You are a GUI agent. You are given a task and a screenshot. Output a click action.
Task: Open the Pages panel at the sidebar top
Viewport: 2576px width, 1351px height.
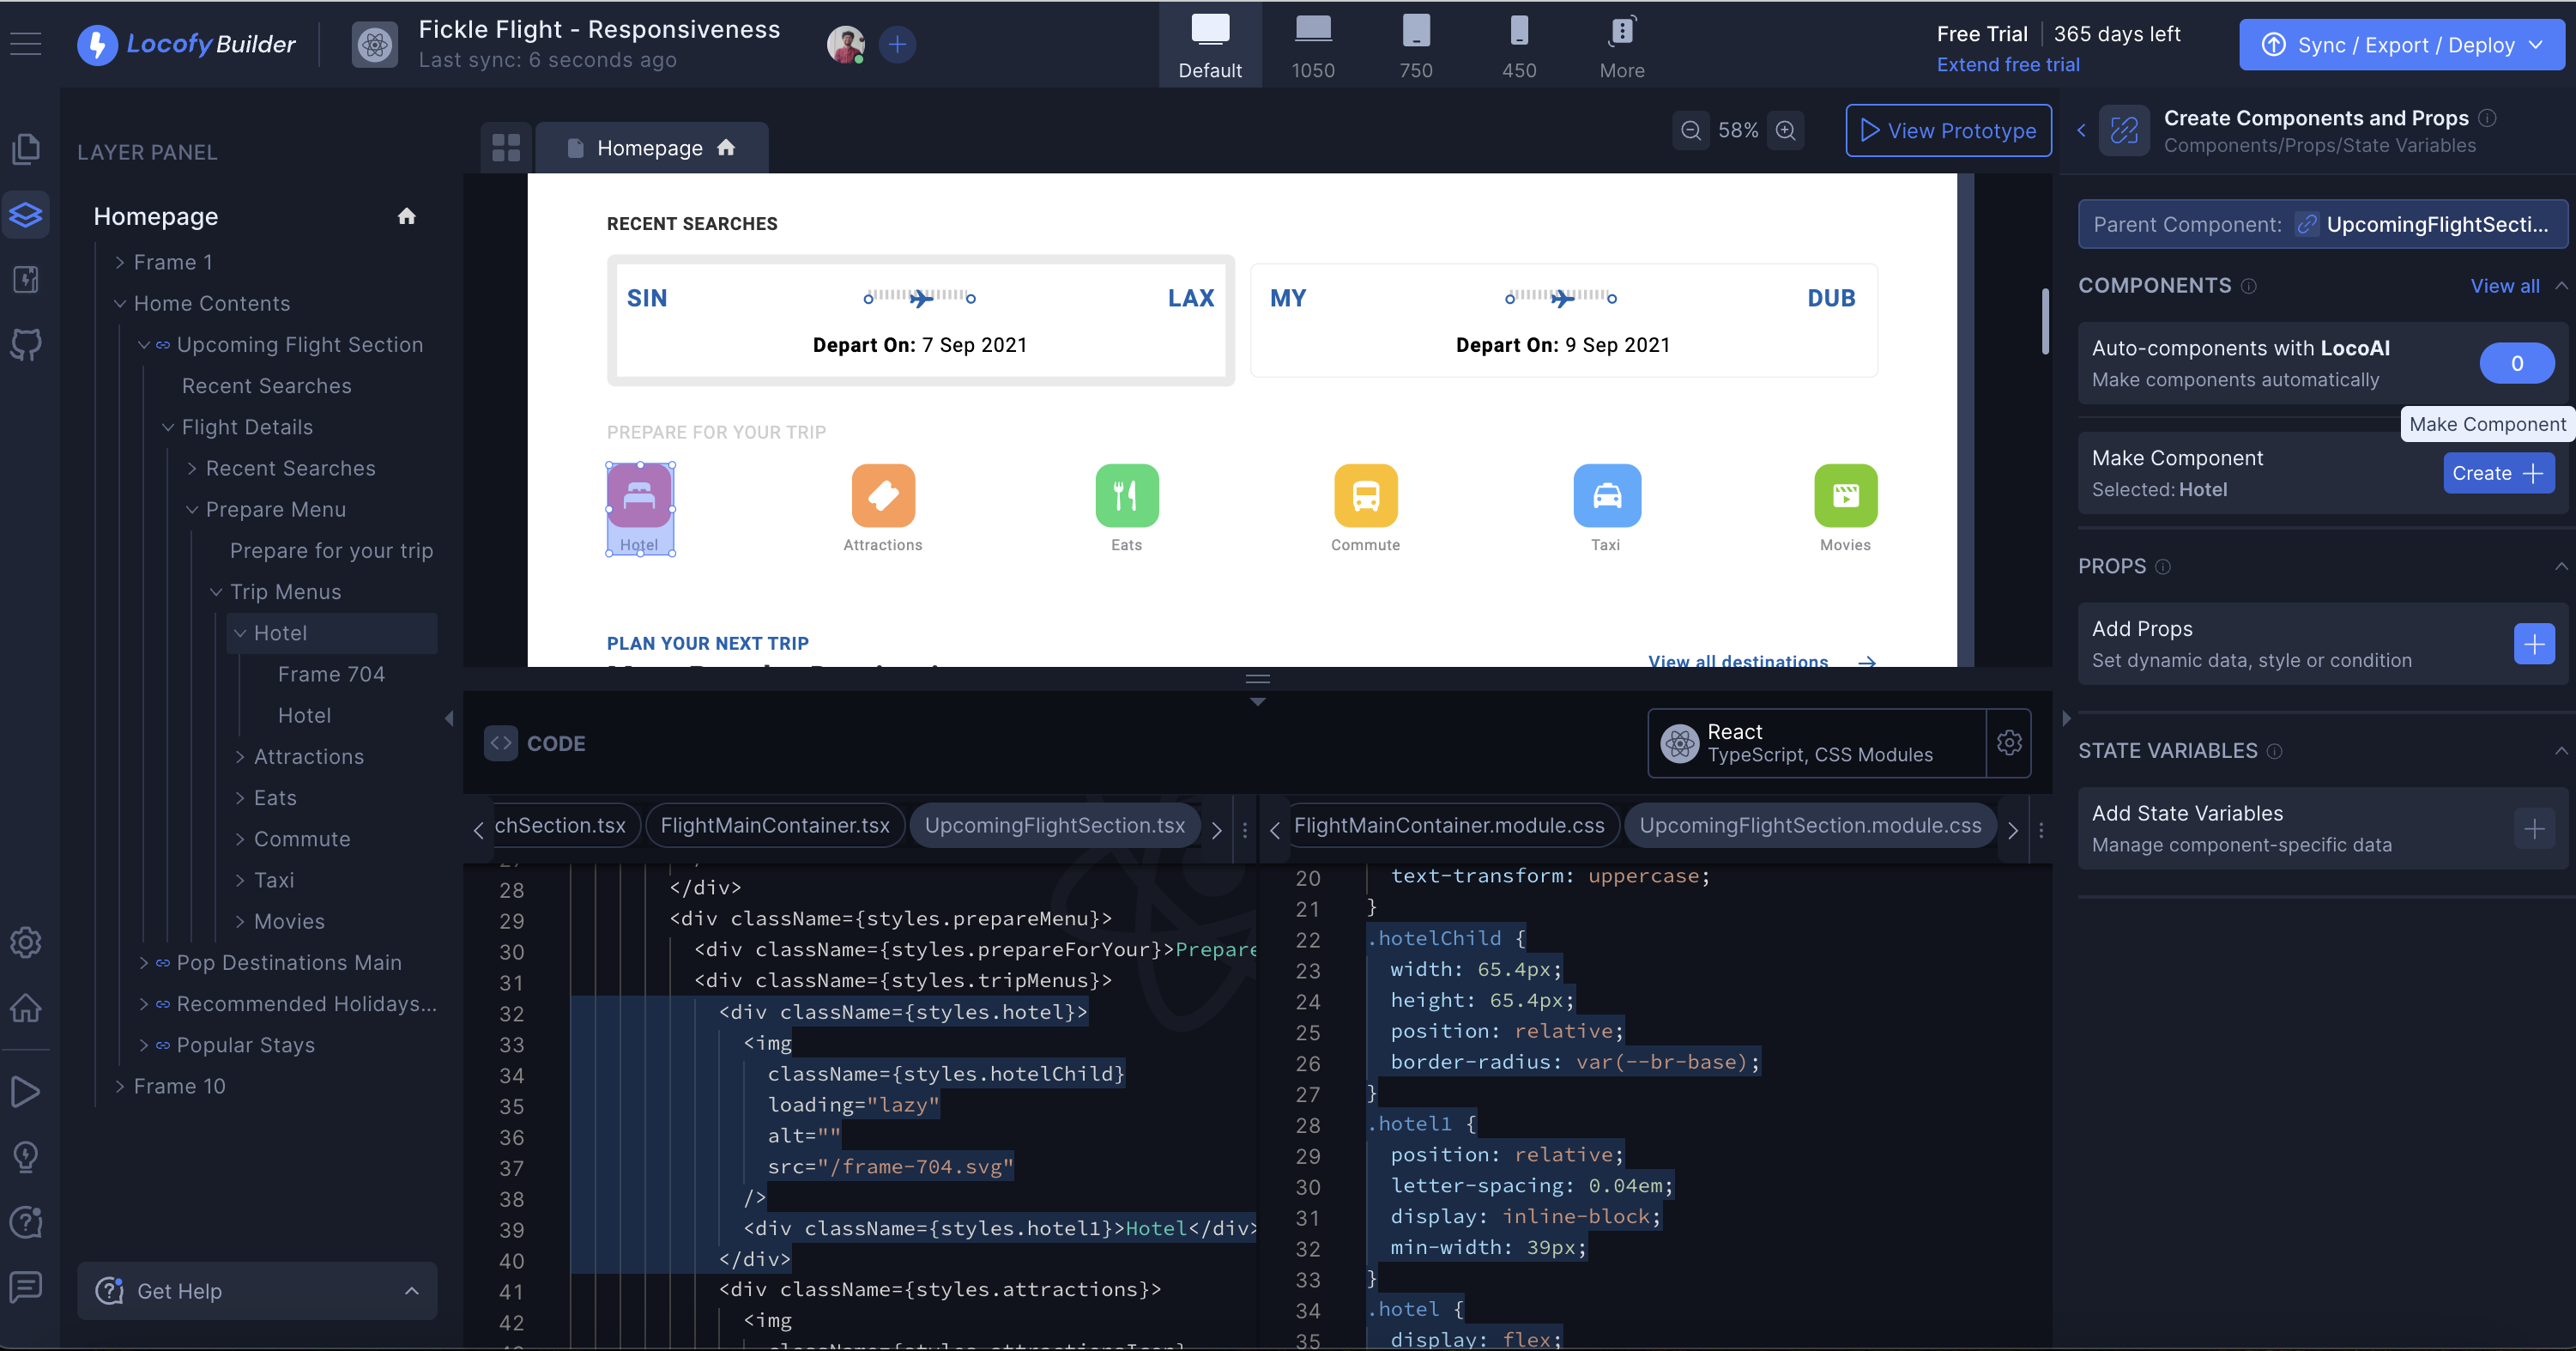(26, 148)
